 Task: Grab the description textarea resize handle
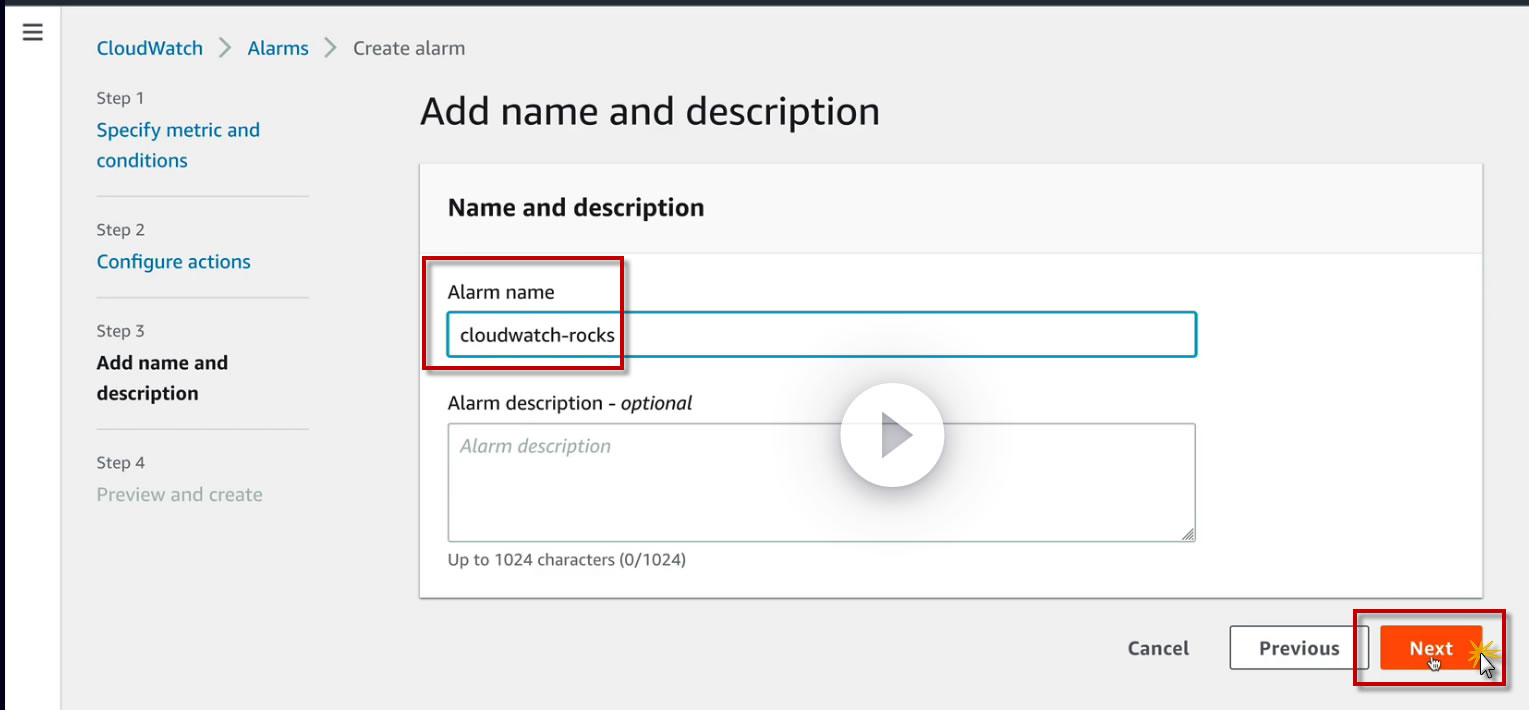tap(1187, 535)
